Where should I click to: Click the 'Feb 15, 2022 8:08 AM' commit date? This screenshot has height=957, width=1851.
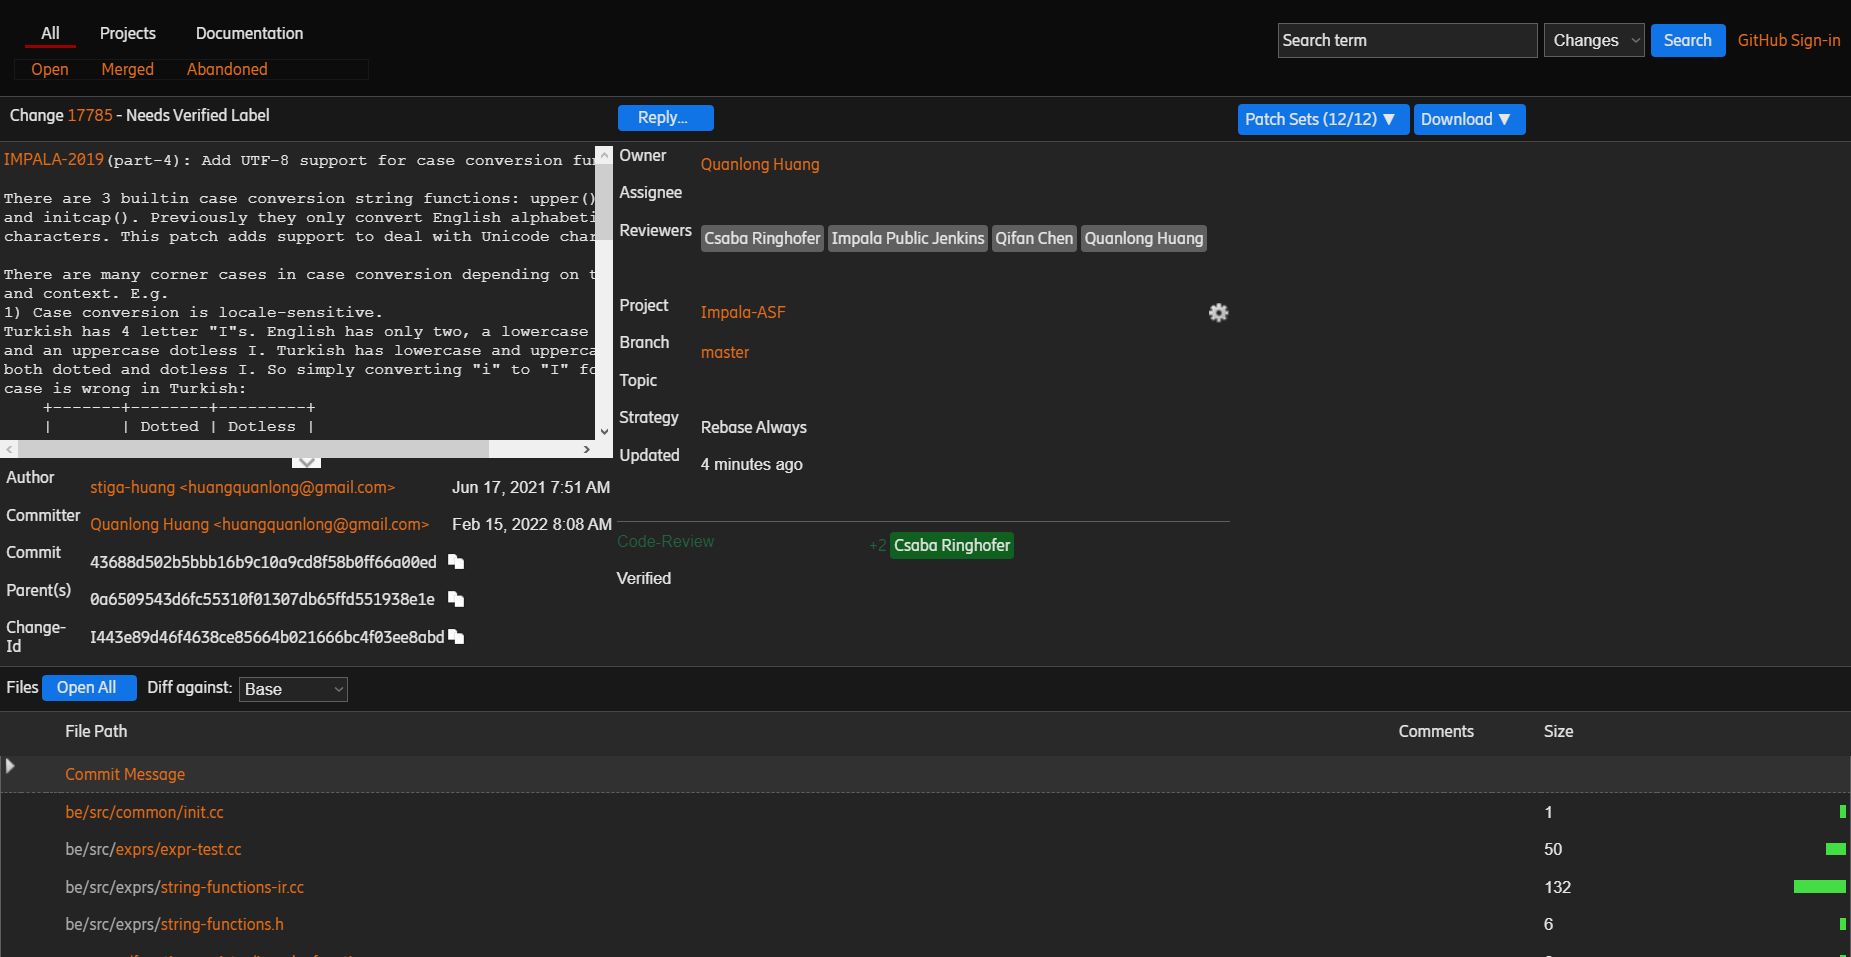(x=532, y=524)
